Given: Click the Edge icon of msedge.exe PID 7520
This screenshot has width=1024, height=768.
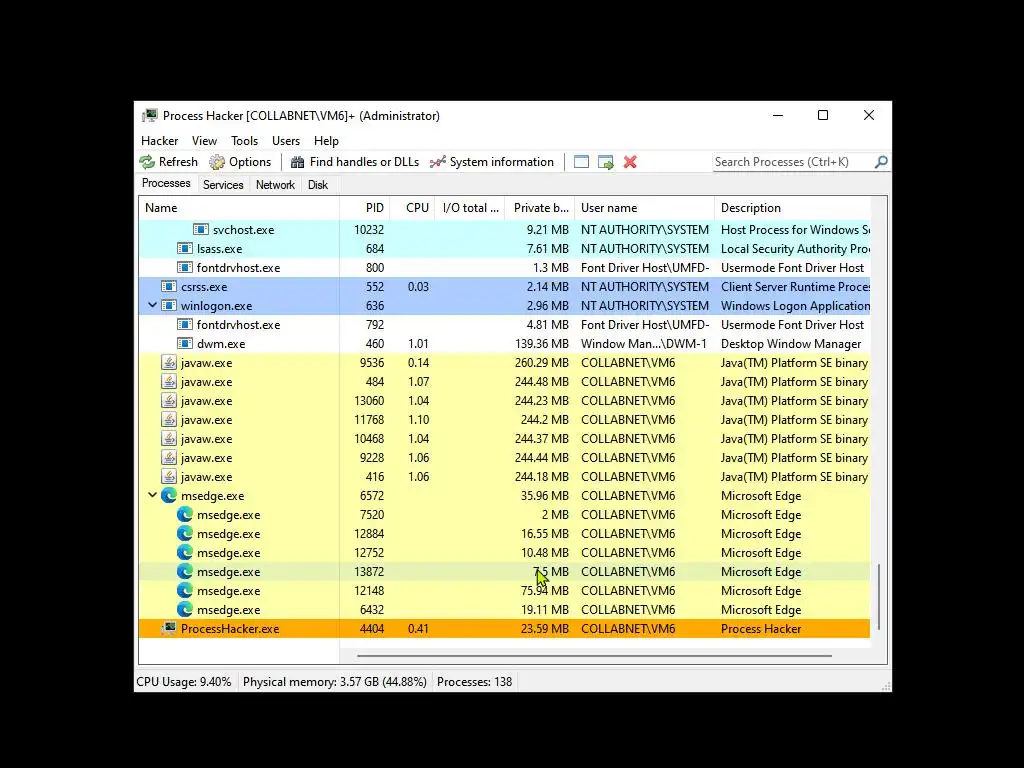Looking at the screenshot, I should pyautogui.click(x=185, y=515).
